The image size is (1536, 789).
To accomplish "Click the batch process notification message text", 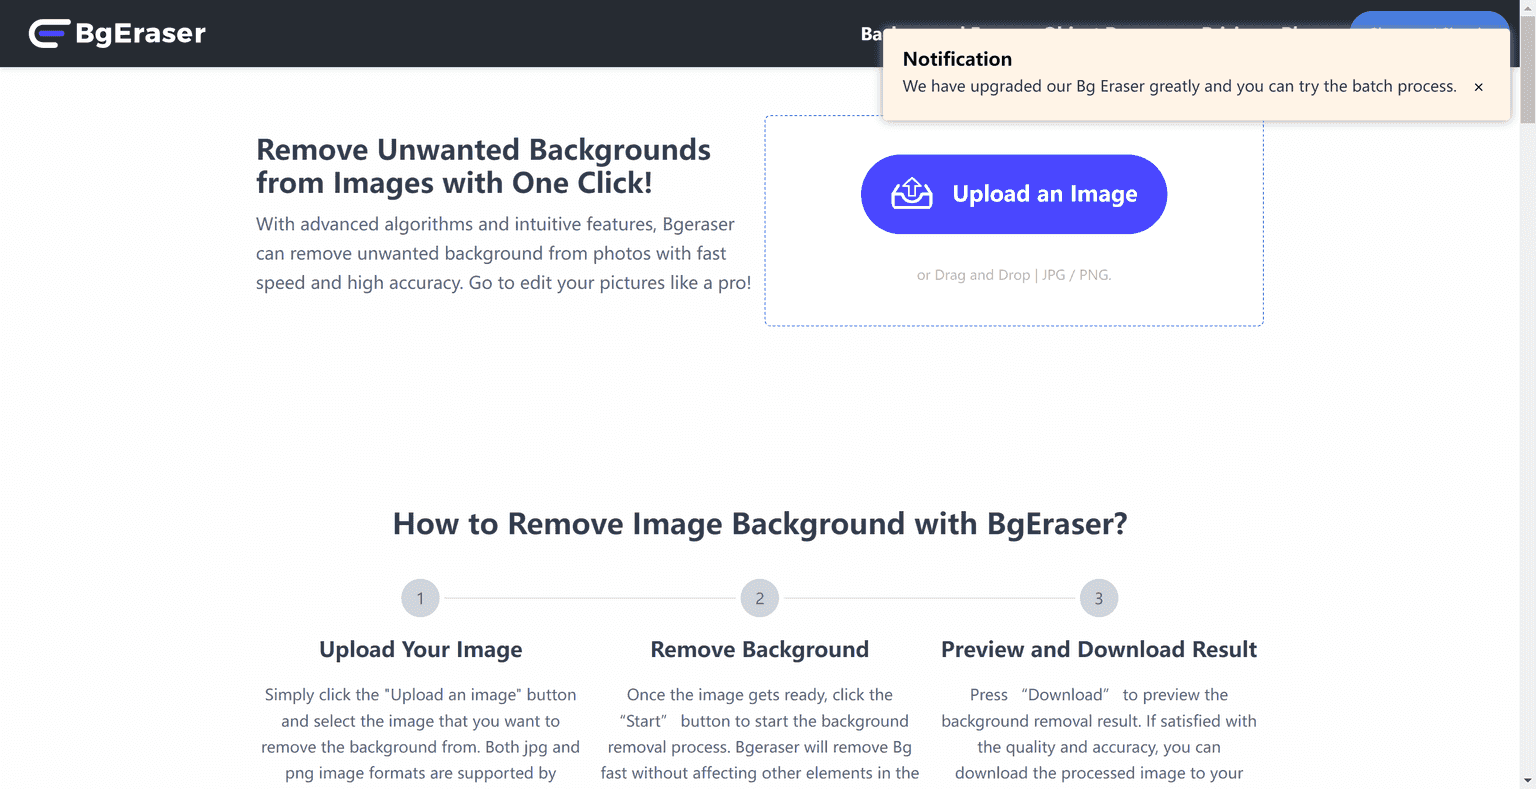I will [1179, 87].
